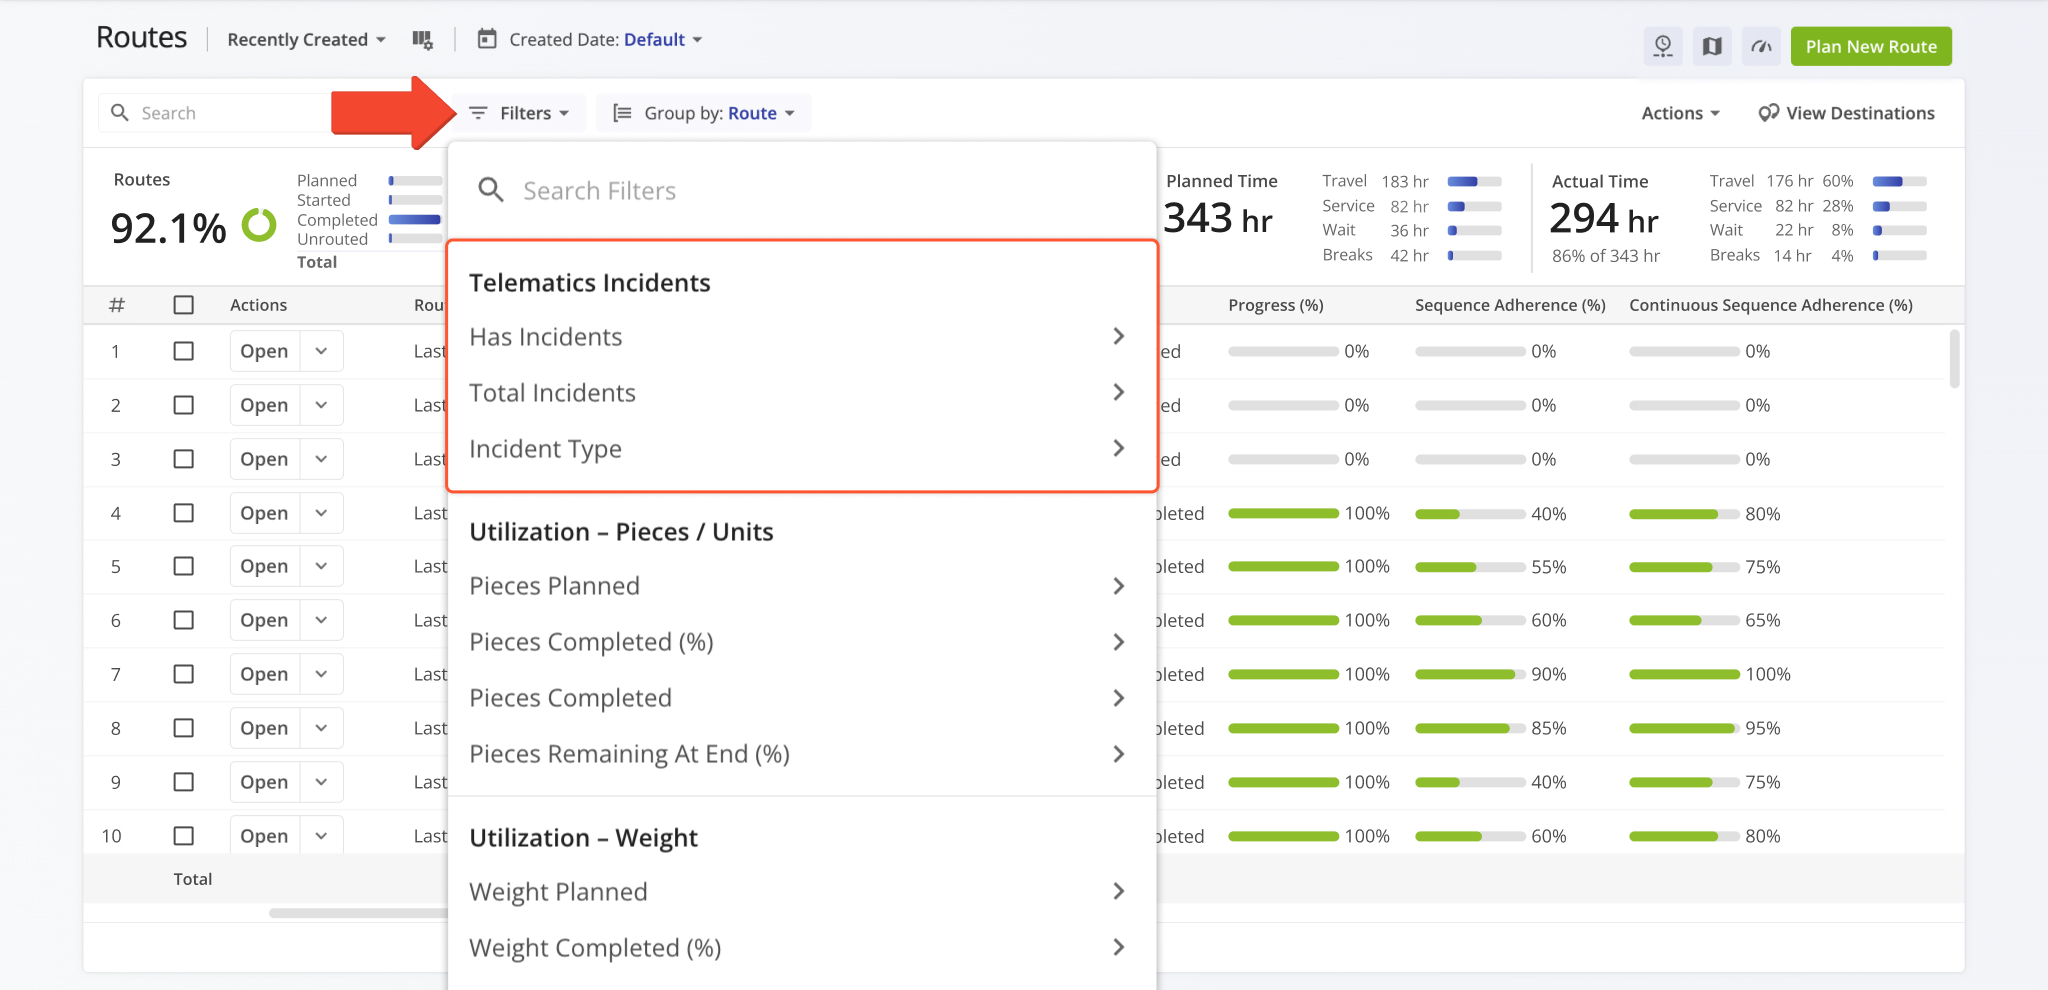Click View Destinations

pos(1846,113)
